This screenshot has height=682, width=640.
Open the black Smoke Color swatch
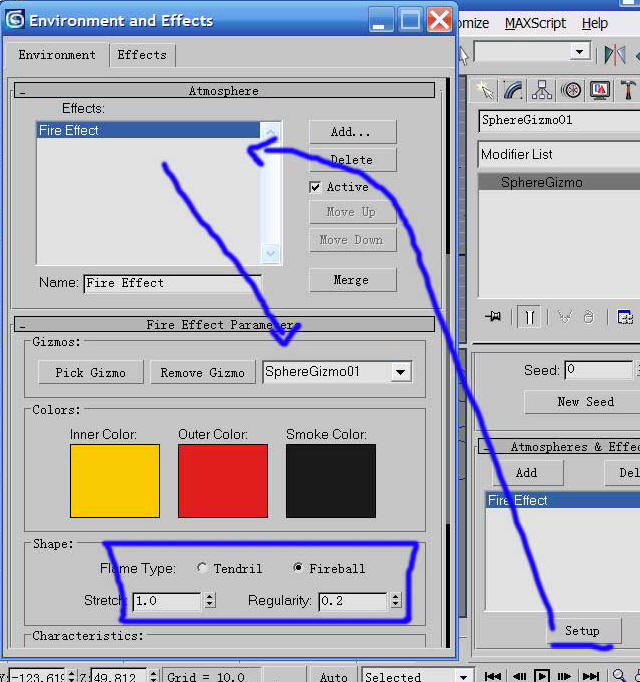[331, 481]
